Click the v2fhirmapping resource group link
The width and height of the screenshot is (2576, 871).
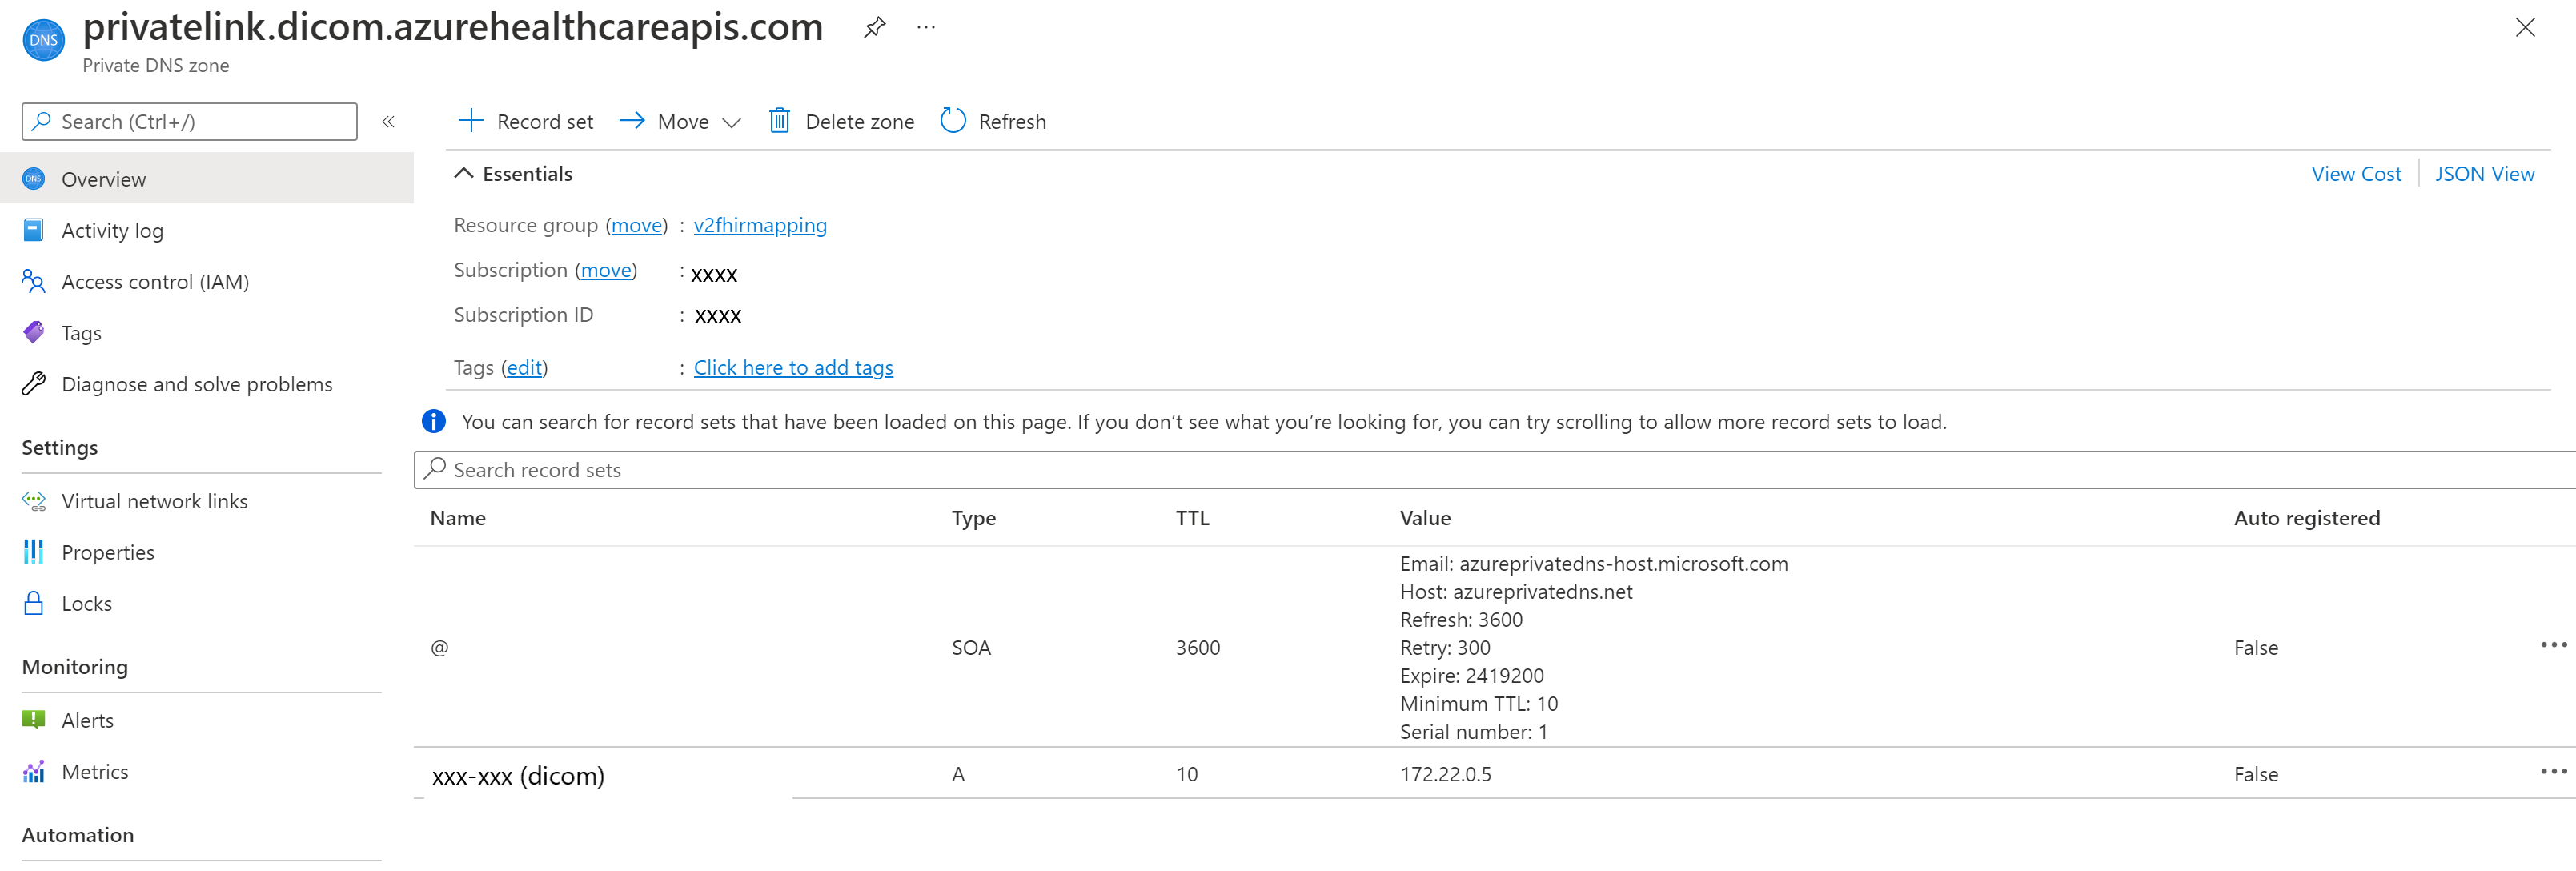(759, 225)
